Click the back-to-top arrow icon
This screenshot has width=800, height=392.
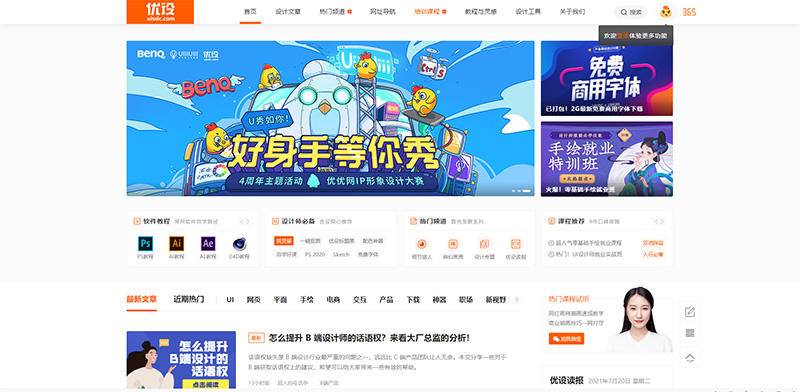[x=690, y=357]
